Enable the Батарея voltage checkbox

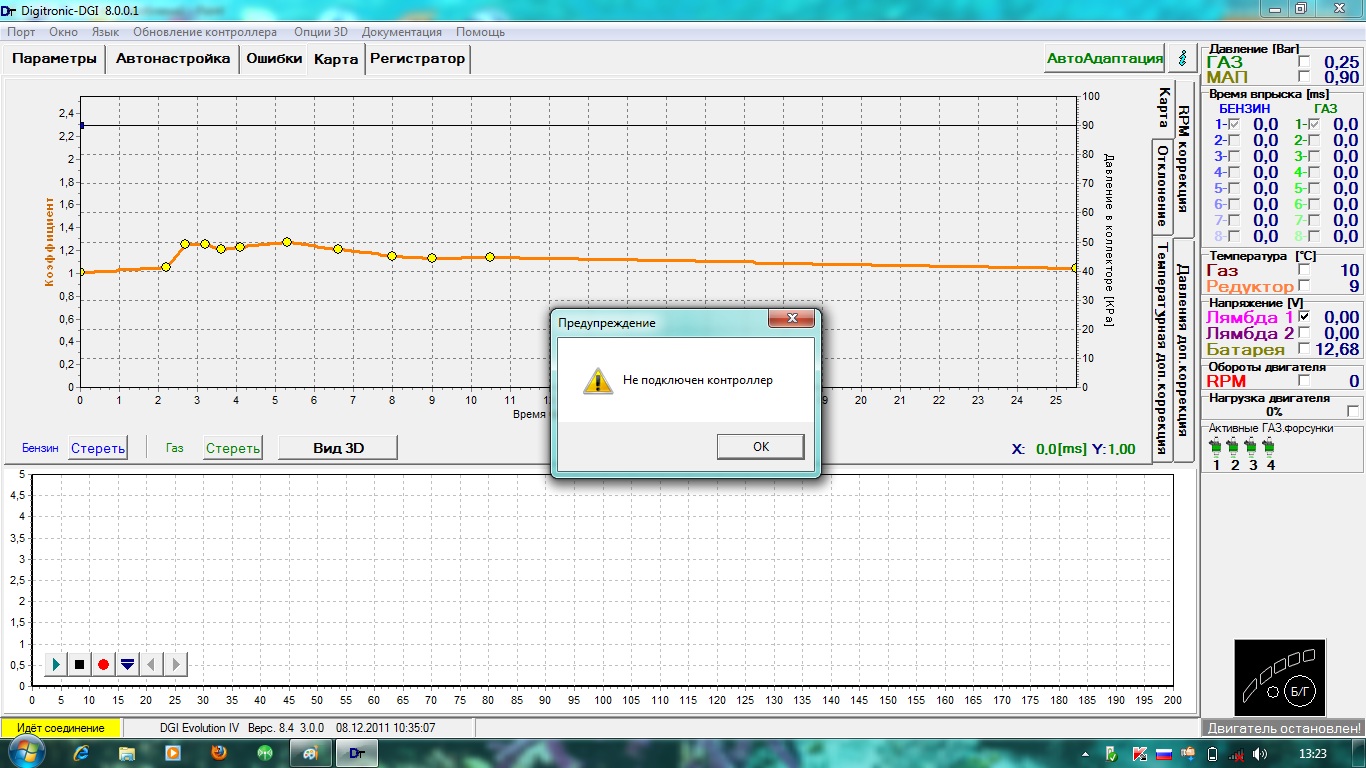pyautogui.click(x=1303, y=348)
